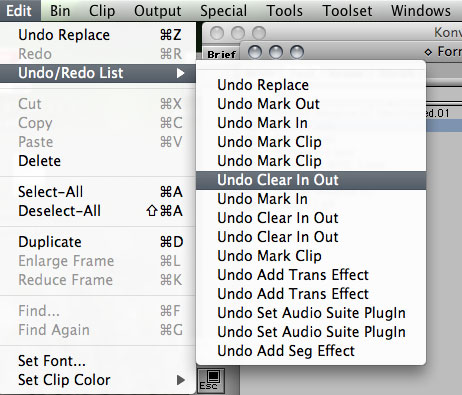Open the Bin menu
Viewport: 462px width, 395px height.
tap(60, 11)
